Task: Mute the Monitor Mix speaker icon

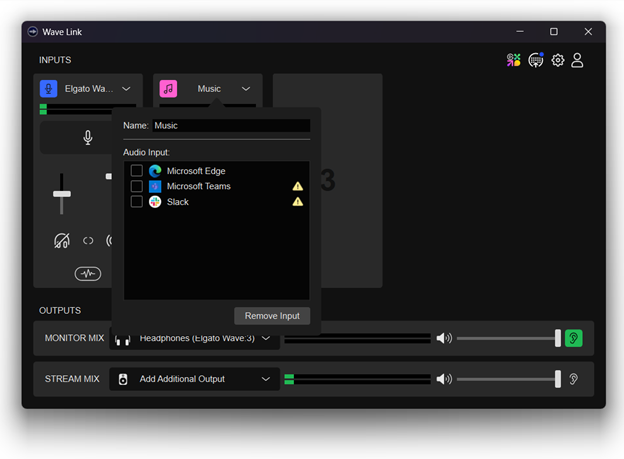Action: pyautogui.click(x=444, y=338)
